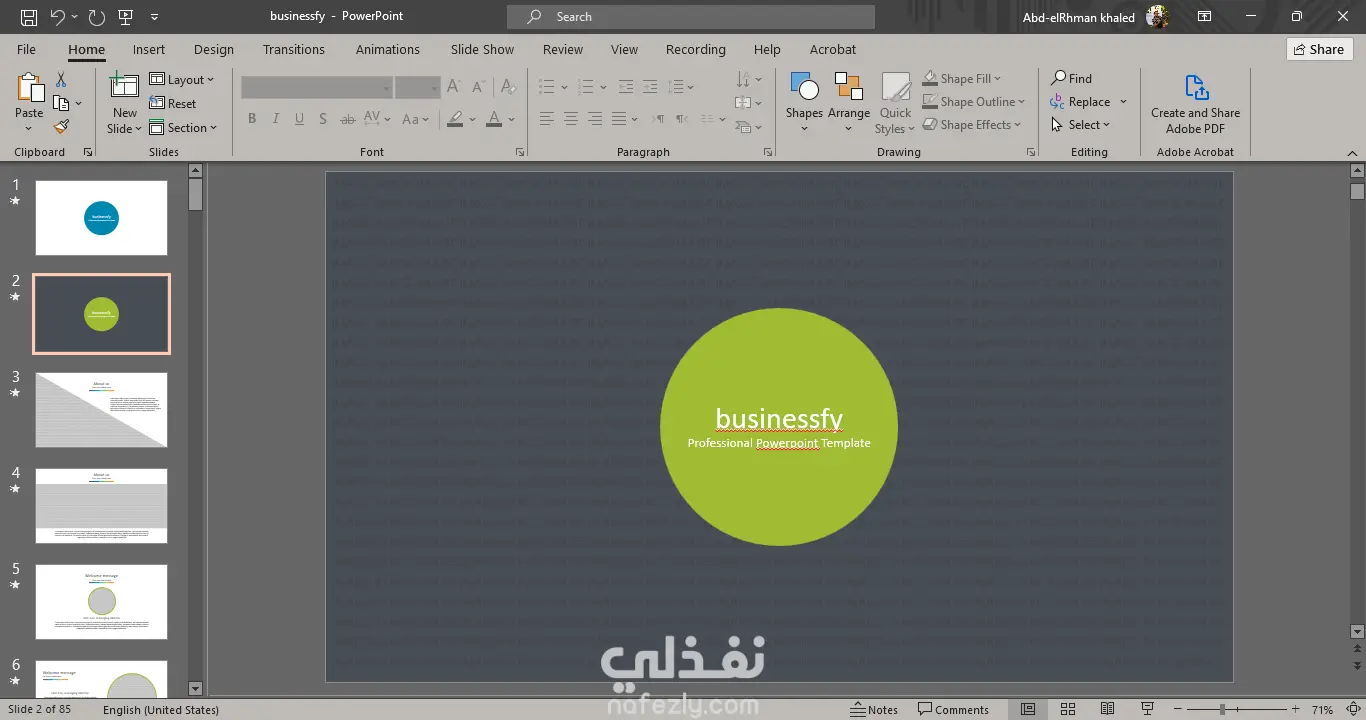Open the Notes pane
The height and width of the screenshot is (720, 1366).
[874, 710]
